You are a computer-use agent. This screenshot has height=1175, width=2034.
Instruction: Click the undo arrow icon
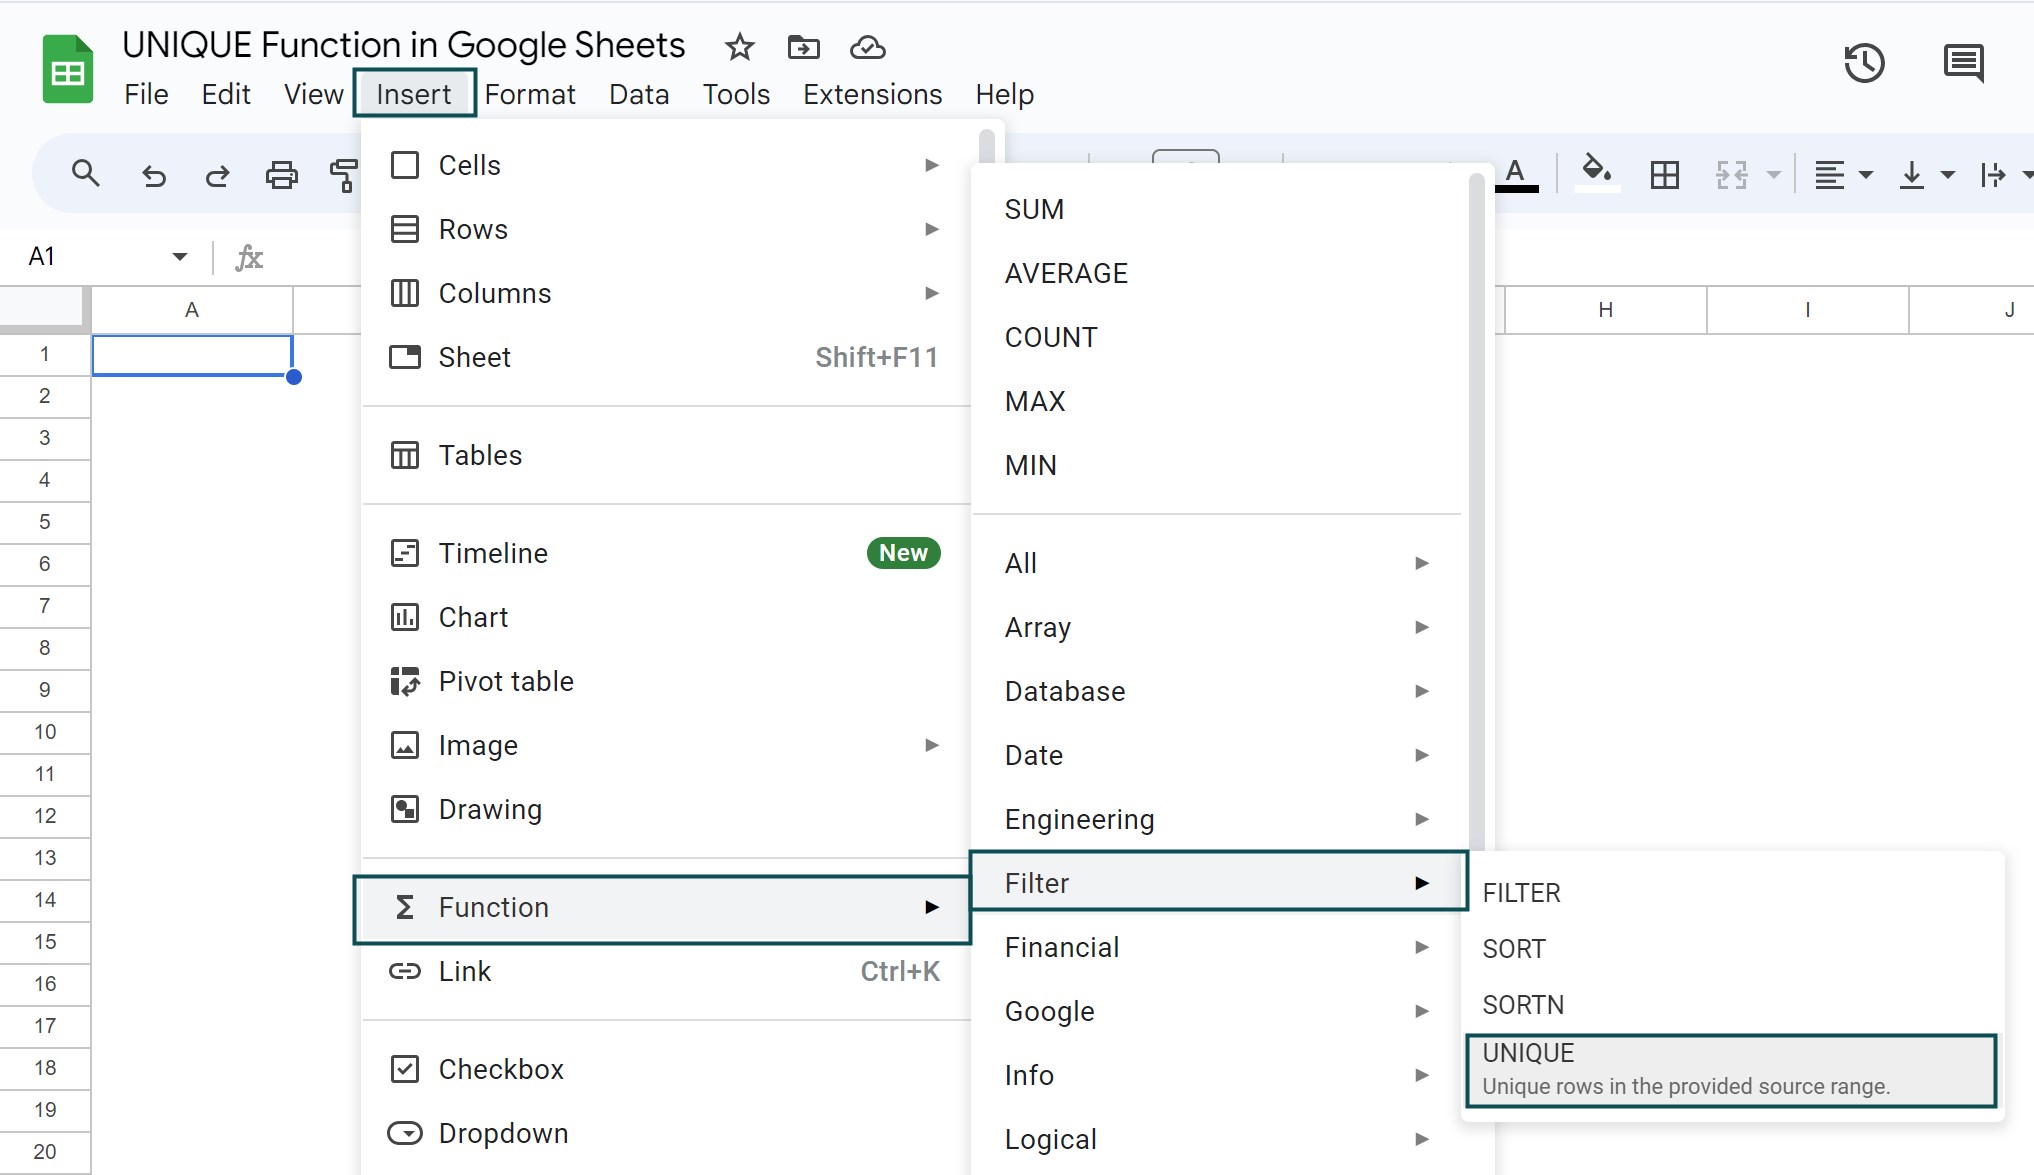[153, 175]
